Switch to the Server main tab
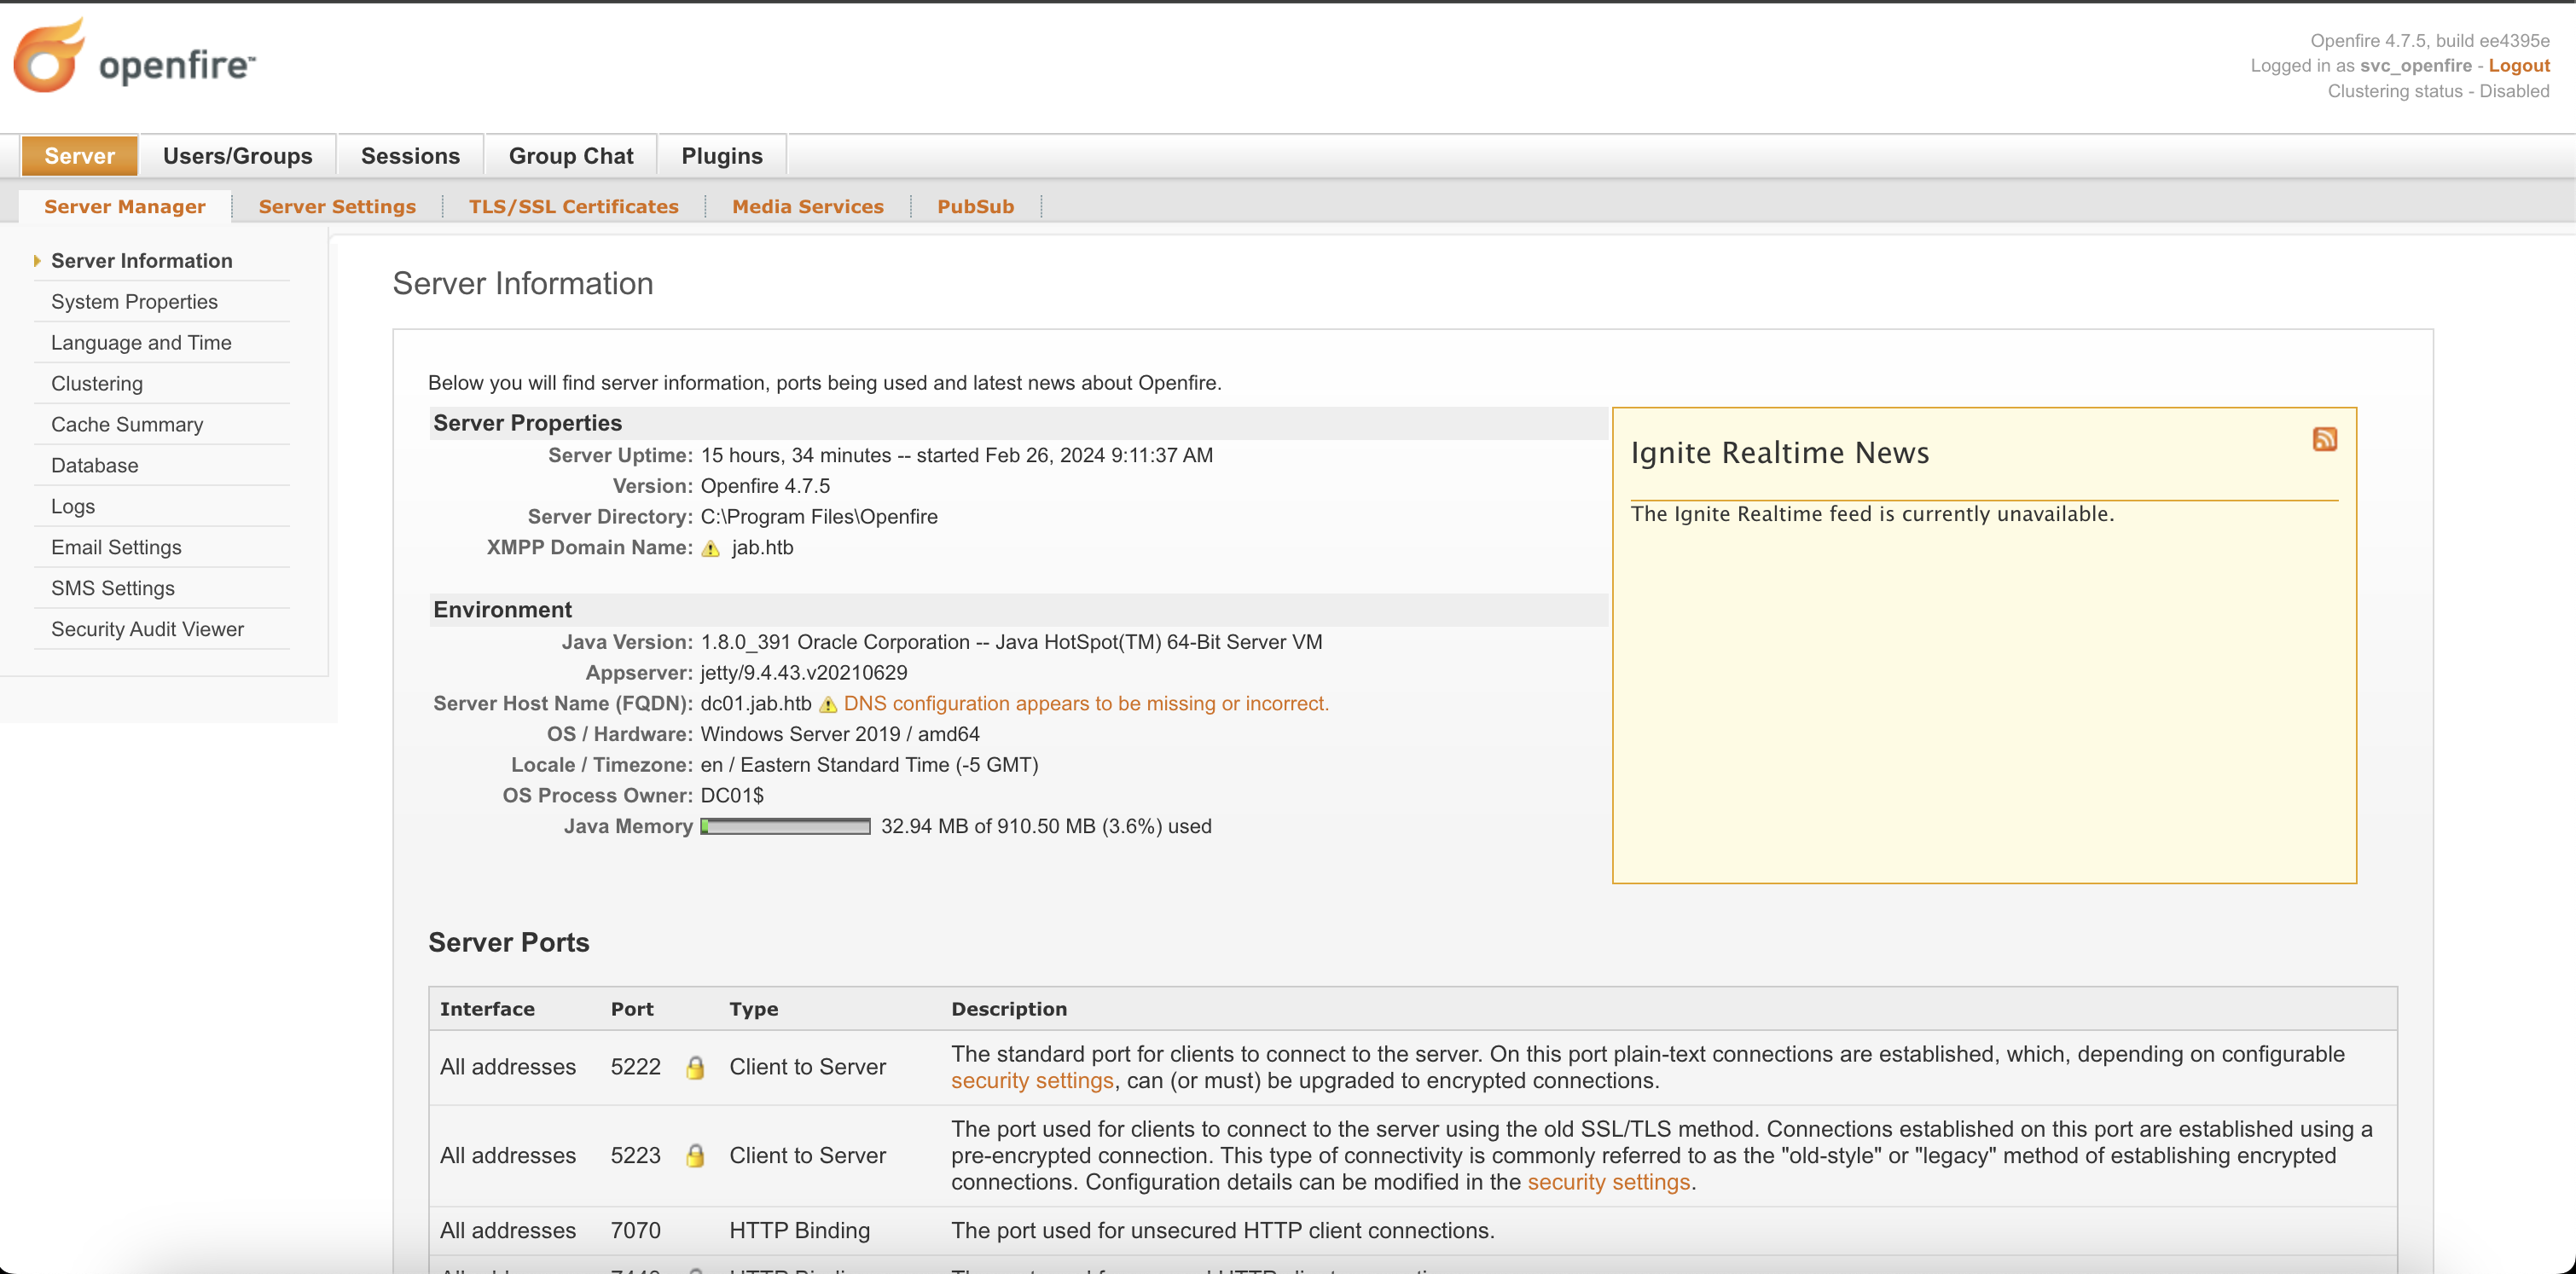 click(79, 156)
